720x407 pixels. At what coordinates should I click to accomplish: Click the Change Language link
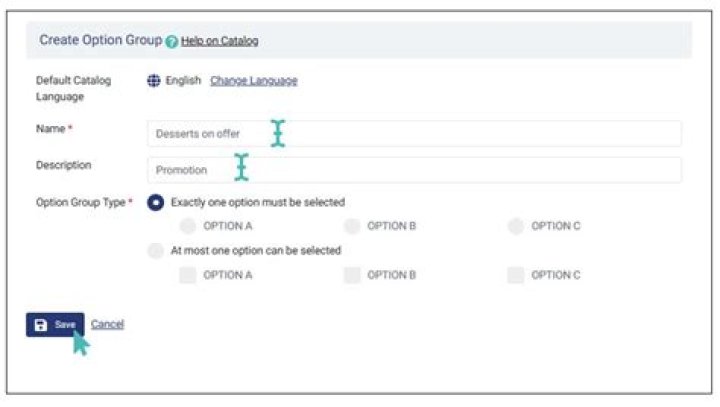(x=253, y=80)
